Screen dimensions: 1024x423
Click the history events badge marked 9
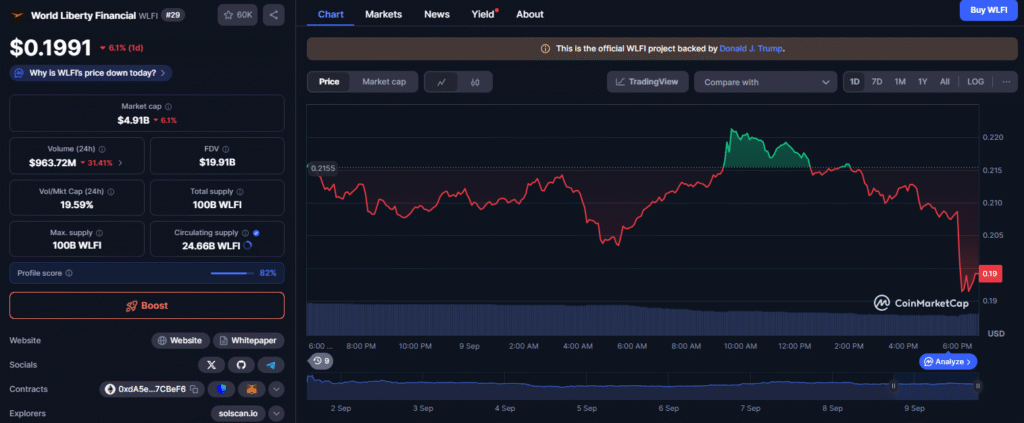321,360
